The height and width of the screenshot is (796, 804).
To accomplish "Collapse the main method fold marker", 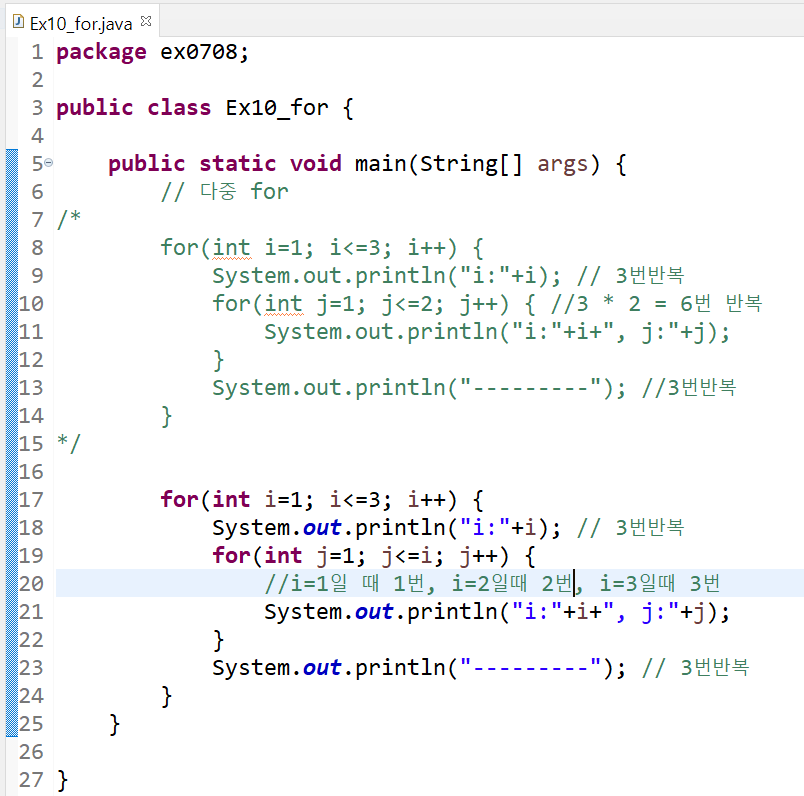I will 49,163.
